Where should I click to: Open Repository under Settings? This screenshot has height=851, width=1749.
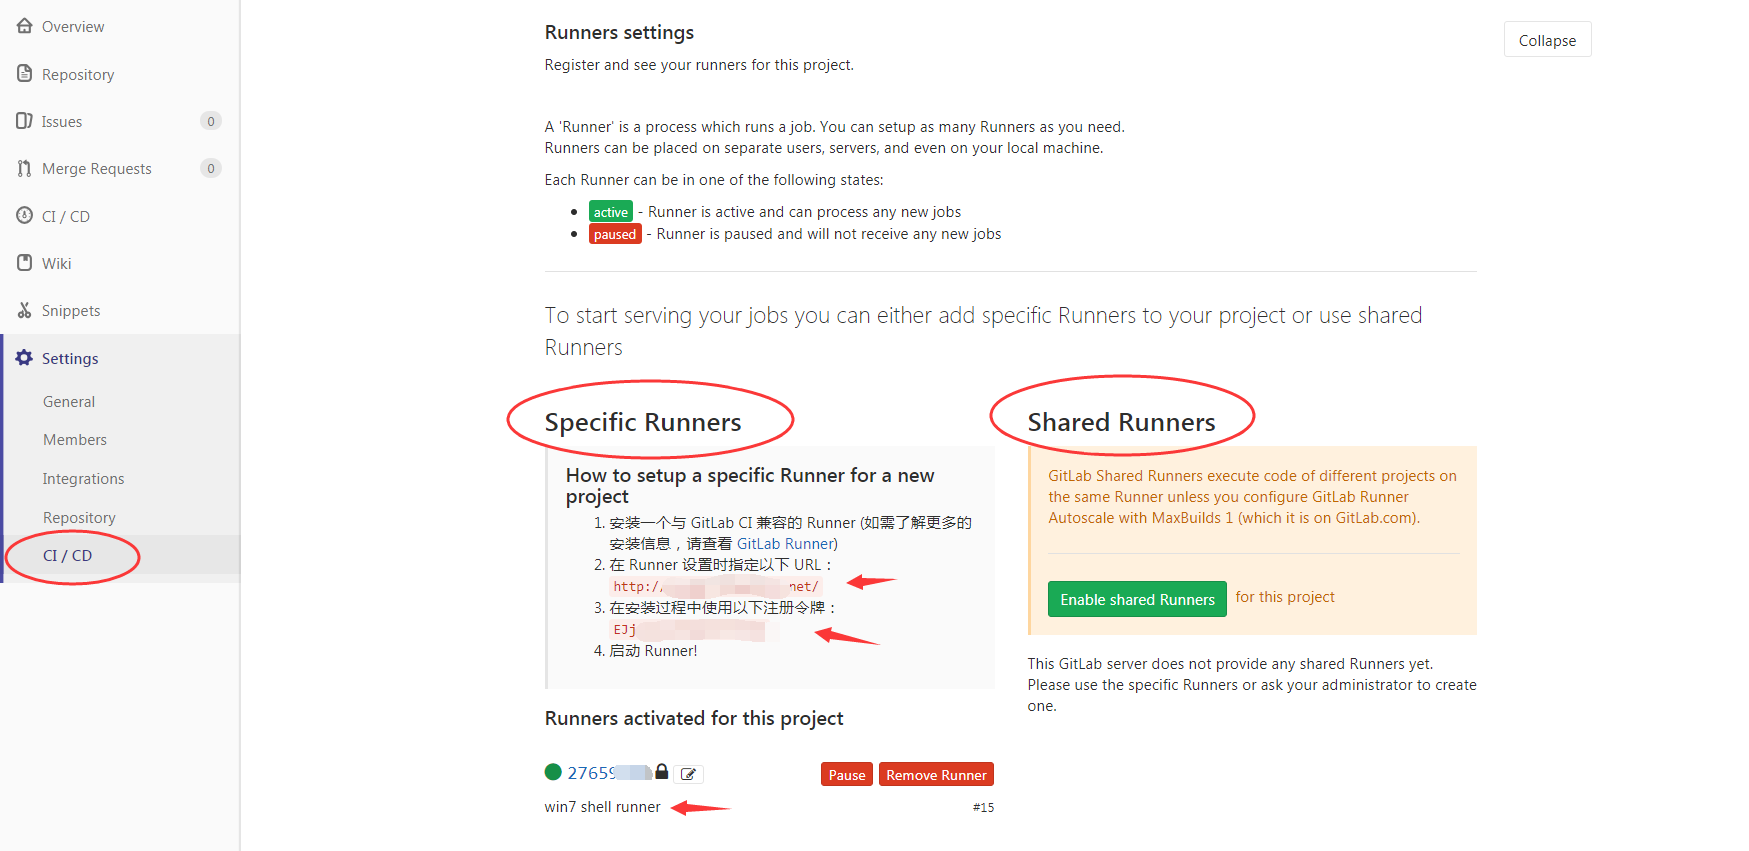[x=79, y=517]
